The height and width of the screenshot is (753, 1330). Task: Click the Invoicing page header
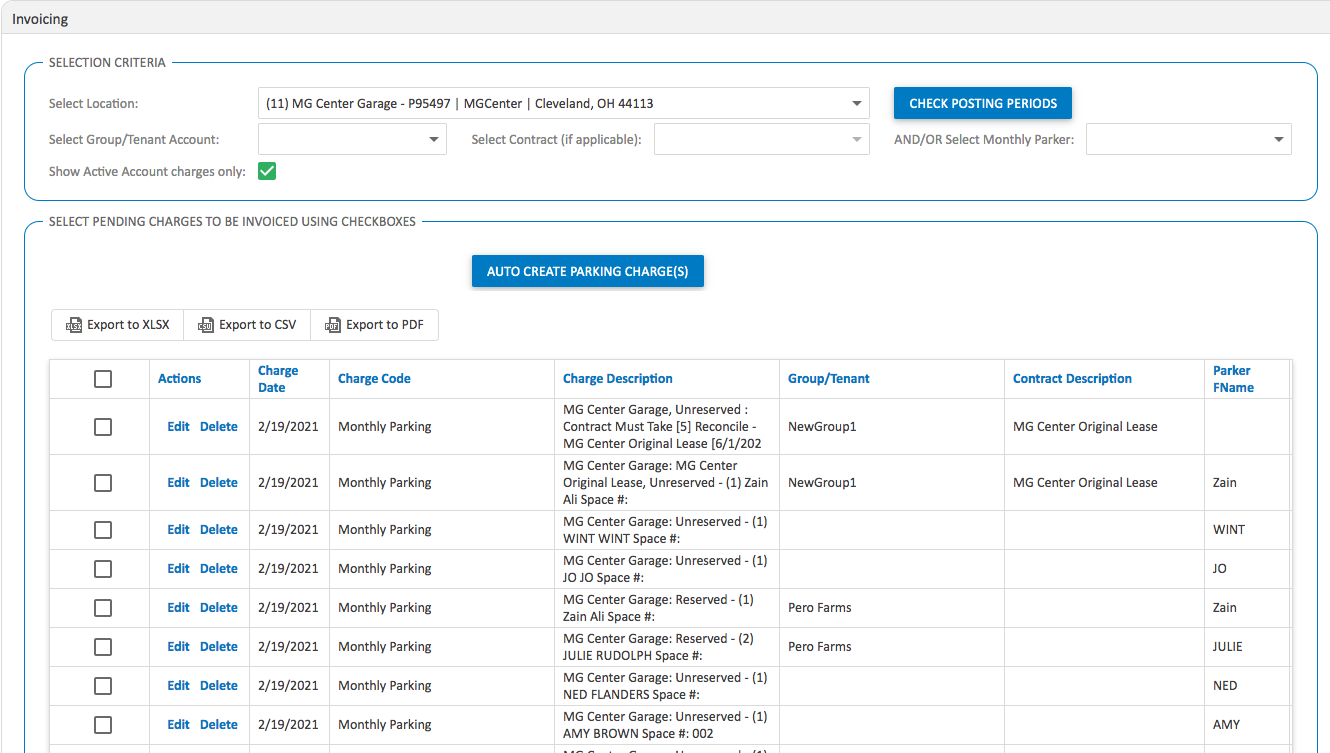[40, 18]
